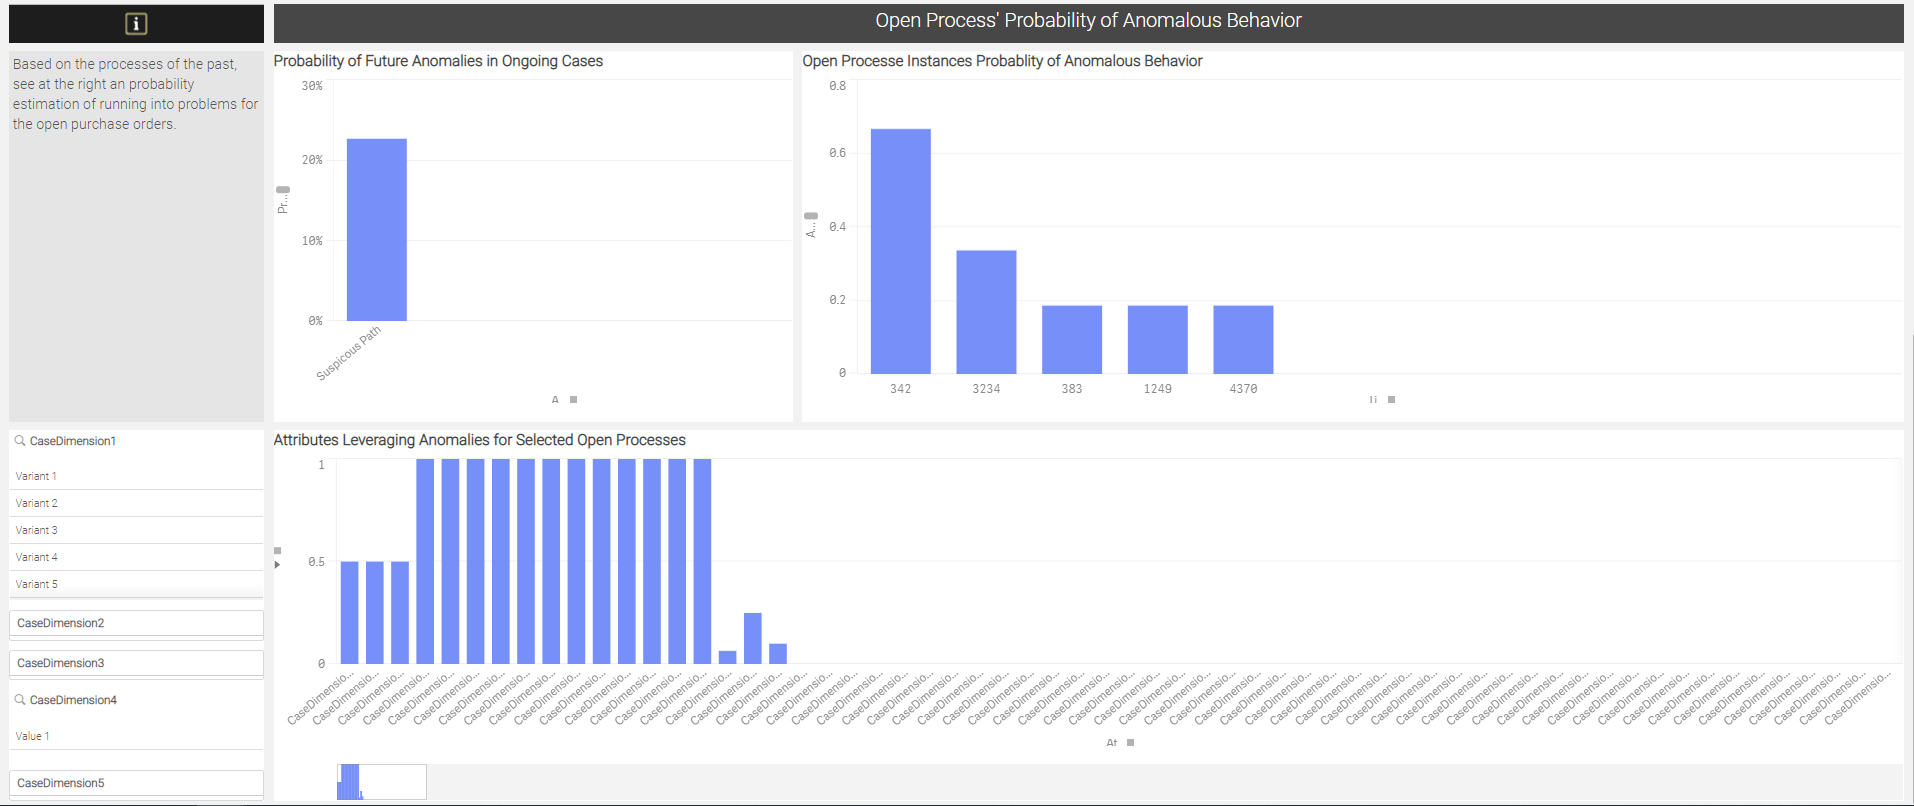
Task: Click the gray y-axis marker on the Open Processe Instances chart
Action: pos(811,215)
